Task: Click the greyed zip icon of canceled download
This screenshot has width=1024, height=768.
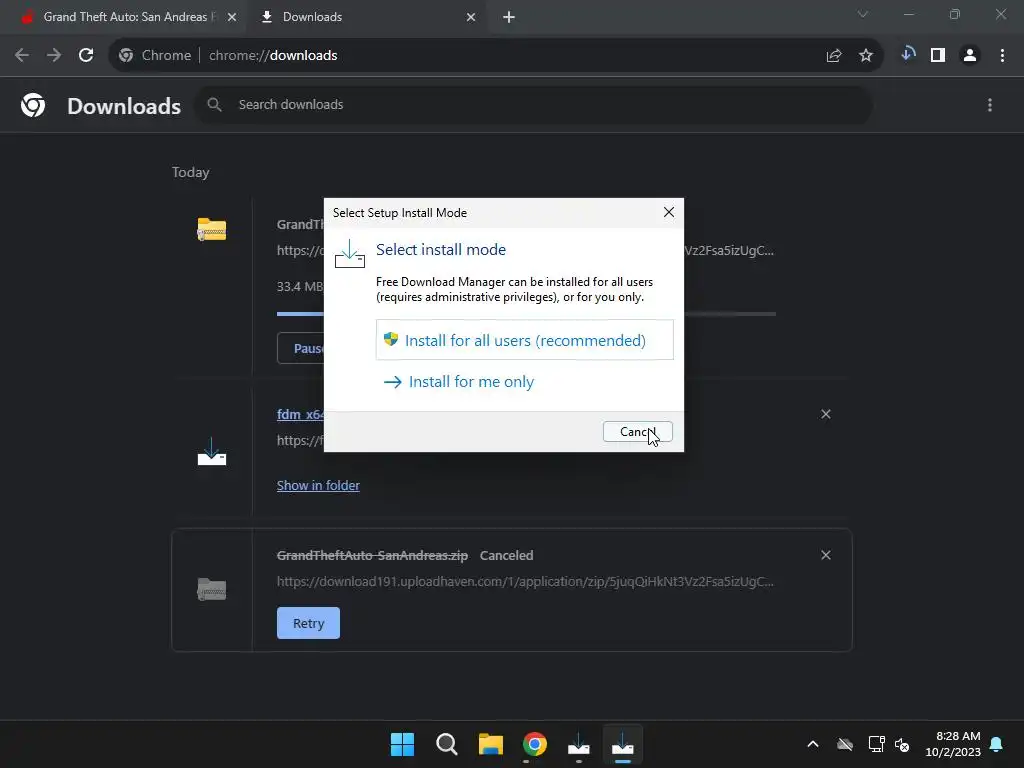Action: 212,589
